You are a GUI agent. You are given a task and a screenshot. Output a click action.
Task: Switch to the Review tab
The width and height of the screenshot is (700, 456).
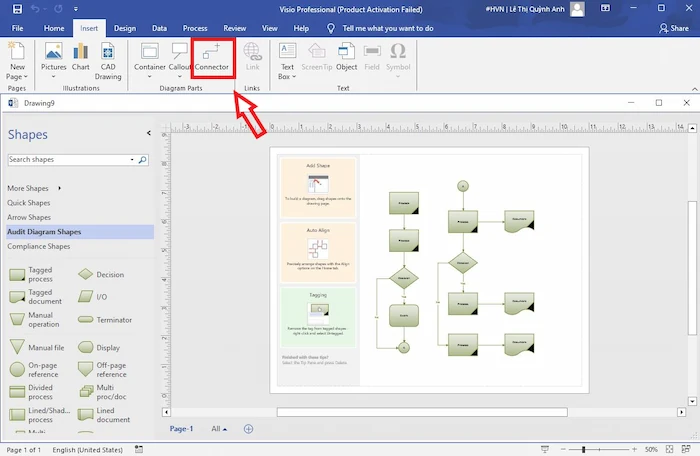coord(235,28)
